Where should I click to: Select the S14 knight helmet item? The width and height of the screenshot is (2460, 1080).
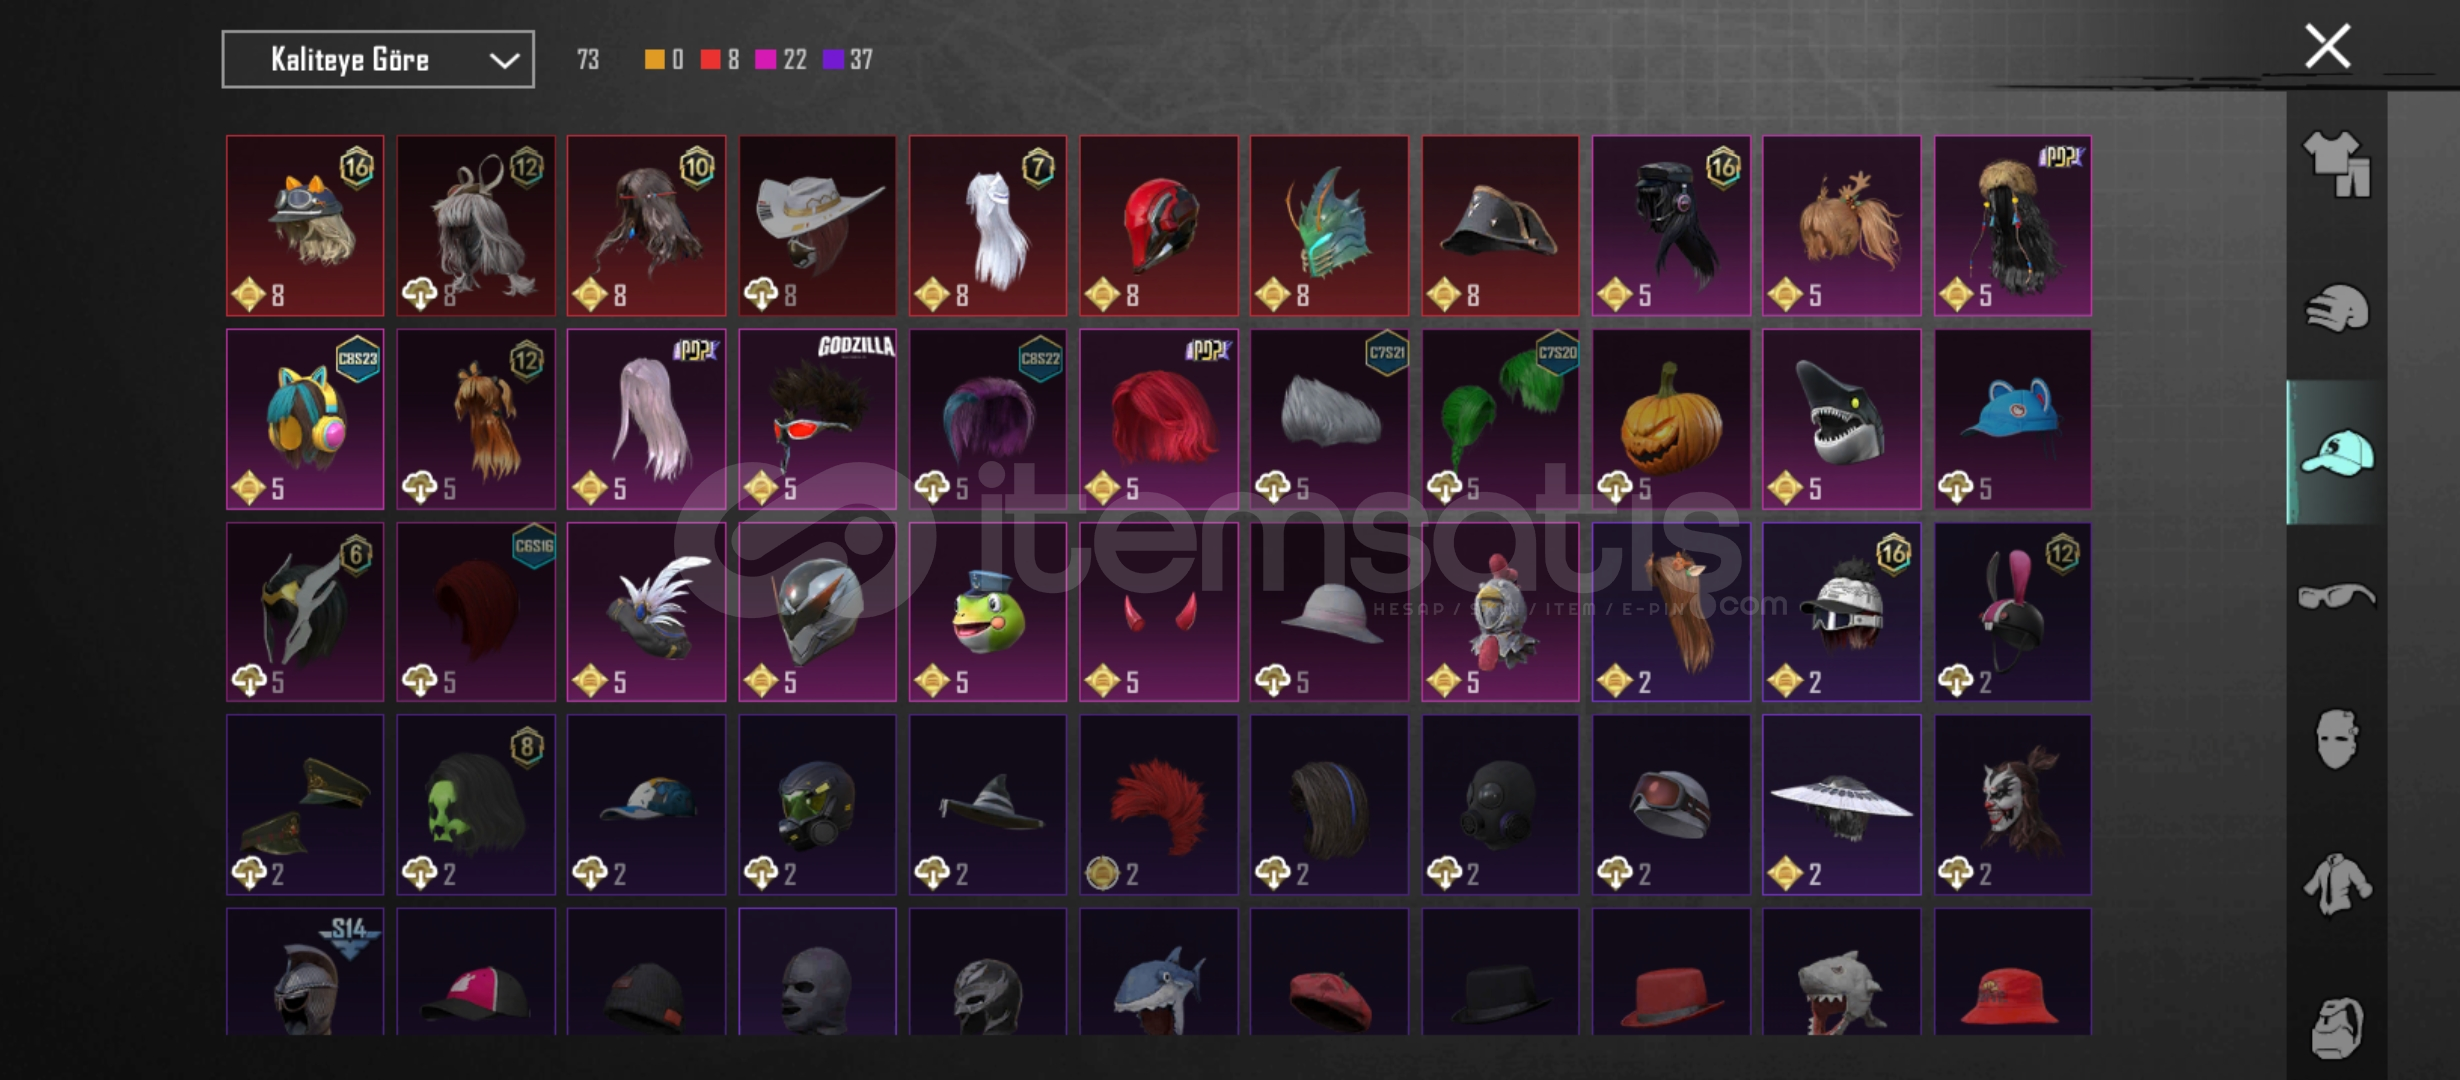coord(305,972)
